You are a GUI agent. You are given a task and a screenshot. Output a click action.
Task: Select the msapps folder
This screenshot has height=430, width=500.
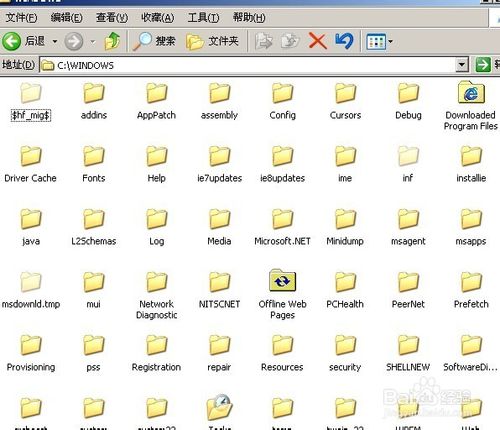(471, 228)
